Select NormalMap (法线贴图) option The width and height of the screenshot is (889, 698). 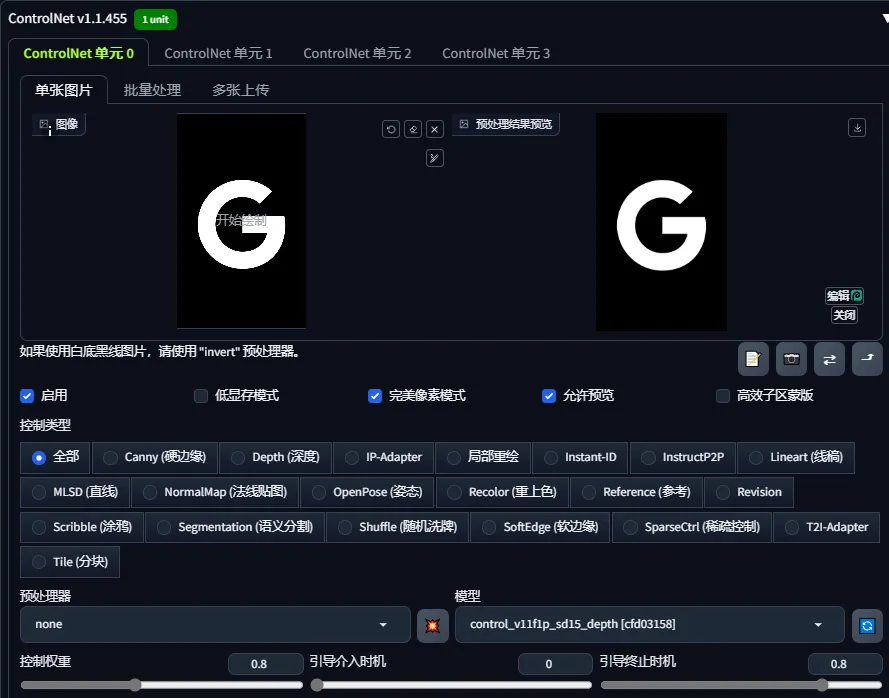[215, 492]
